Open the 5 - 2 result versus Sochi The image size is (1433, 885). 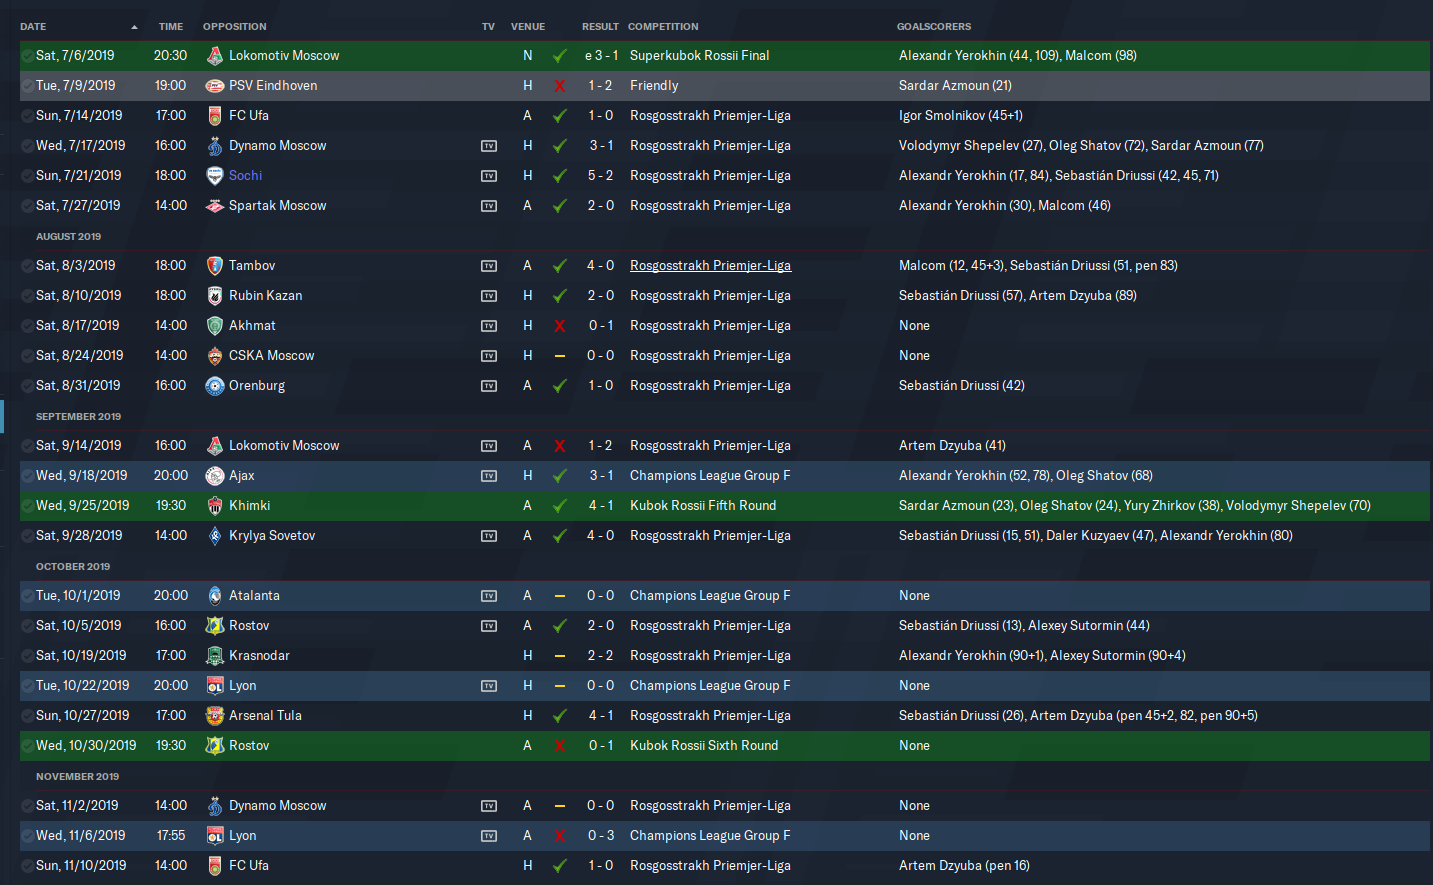601,176
